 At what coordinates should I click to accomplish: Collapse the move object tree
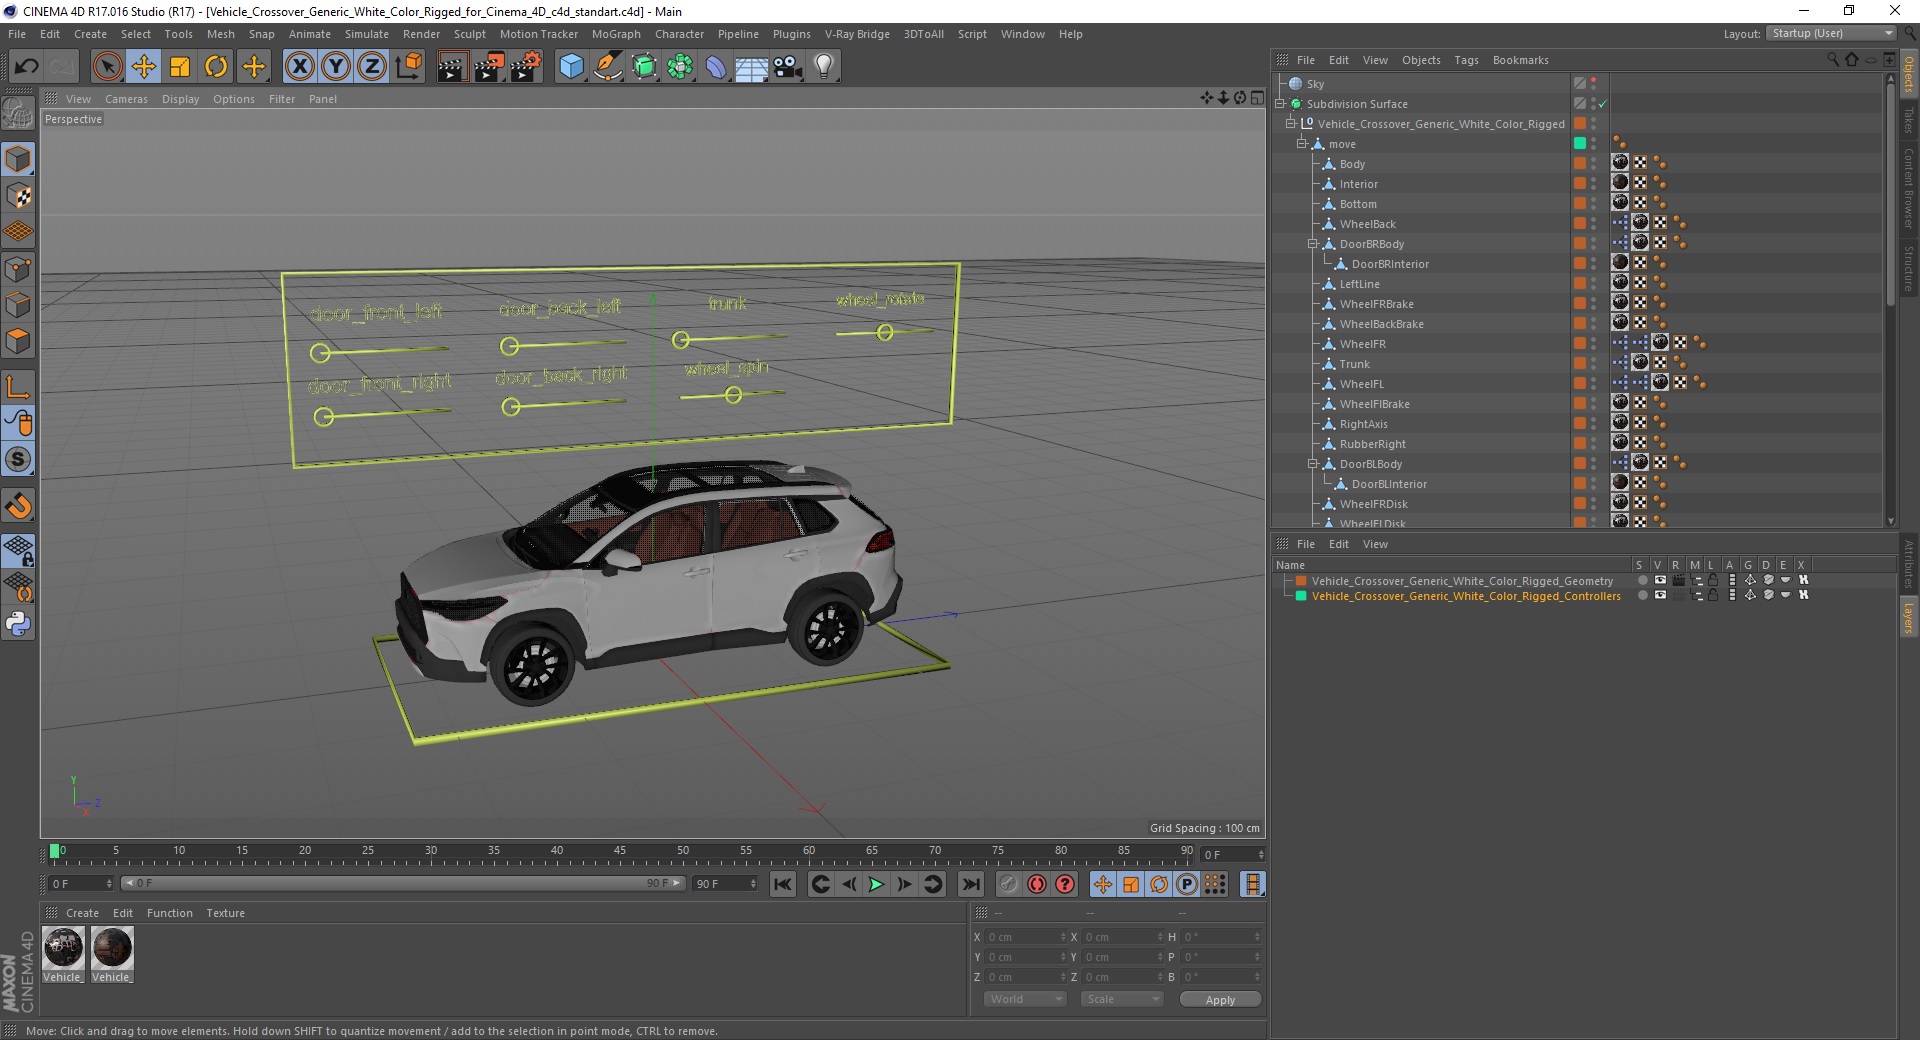click(x=1302, y=143)
